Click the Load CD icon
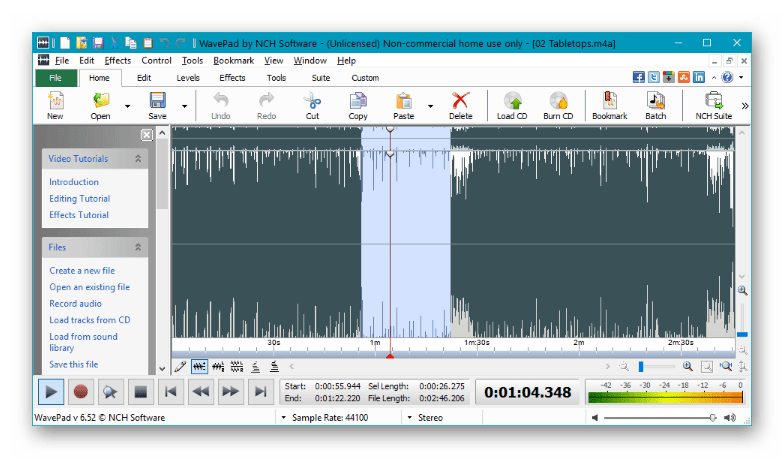784x463 pixels. pos(512,106)
